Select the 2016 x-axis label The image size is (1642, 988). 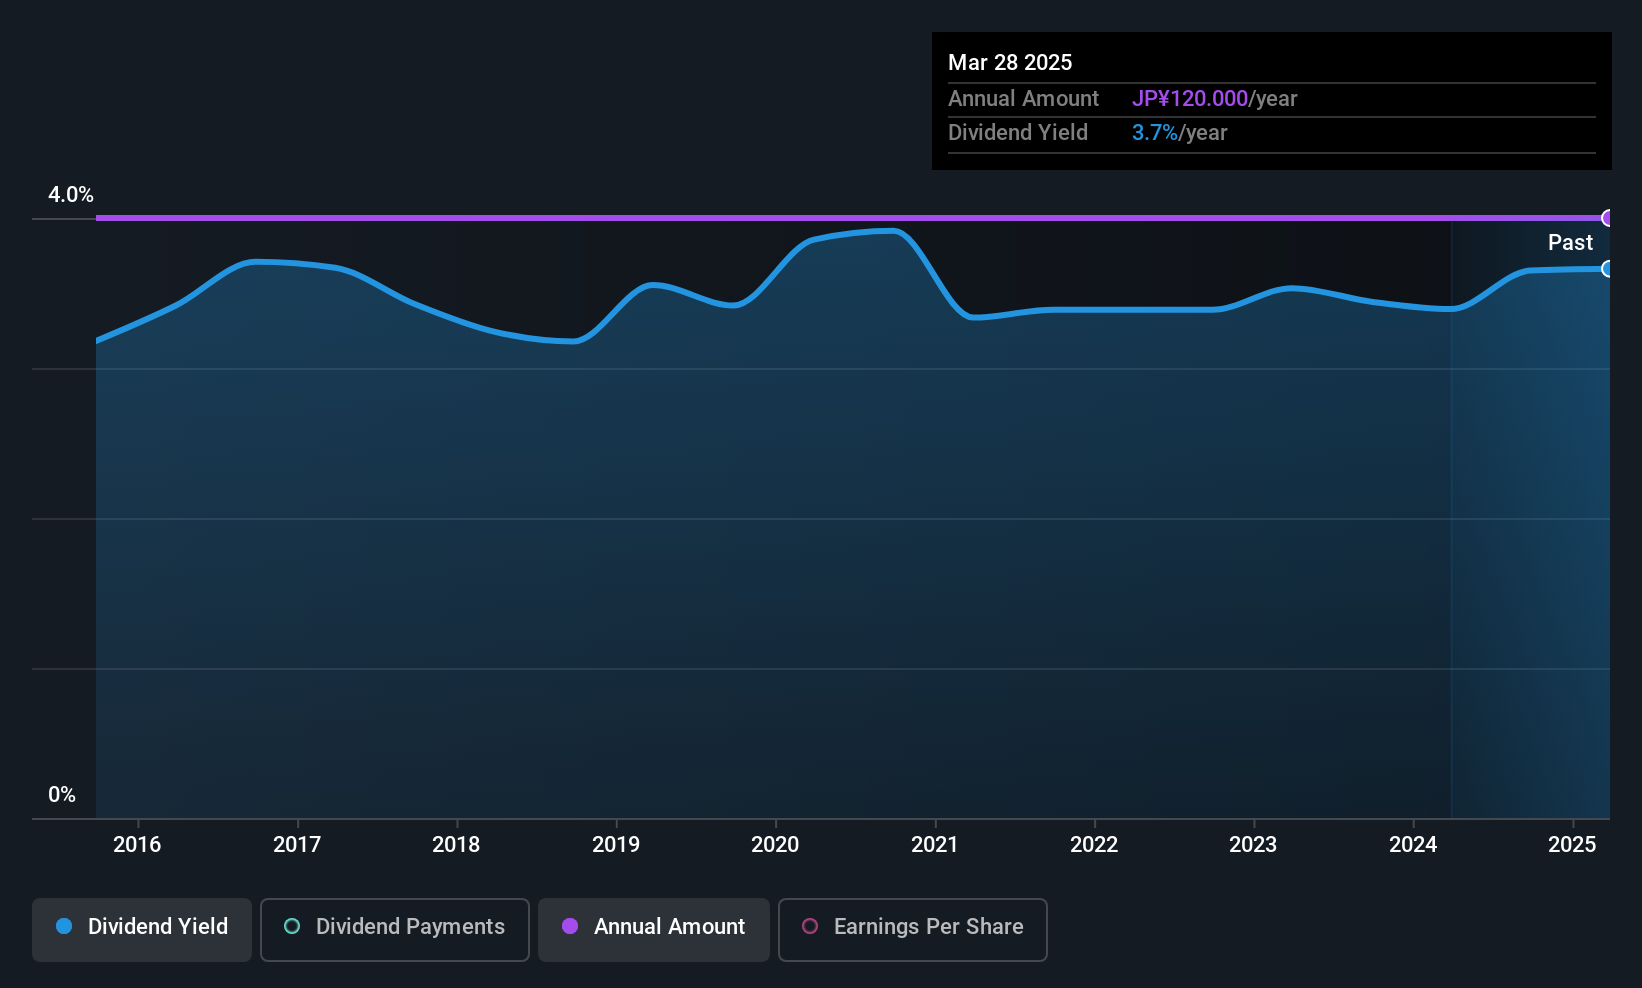(137, 844)
